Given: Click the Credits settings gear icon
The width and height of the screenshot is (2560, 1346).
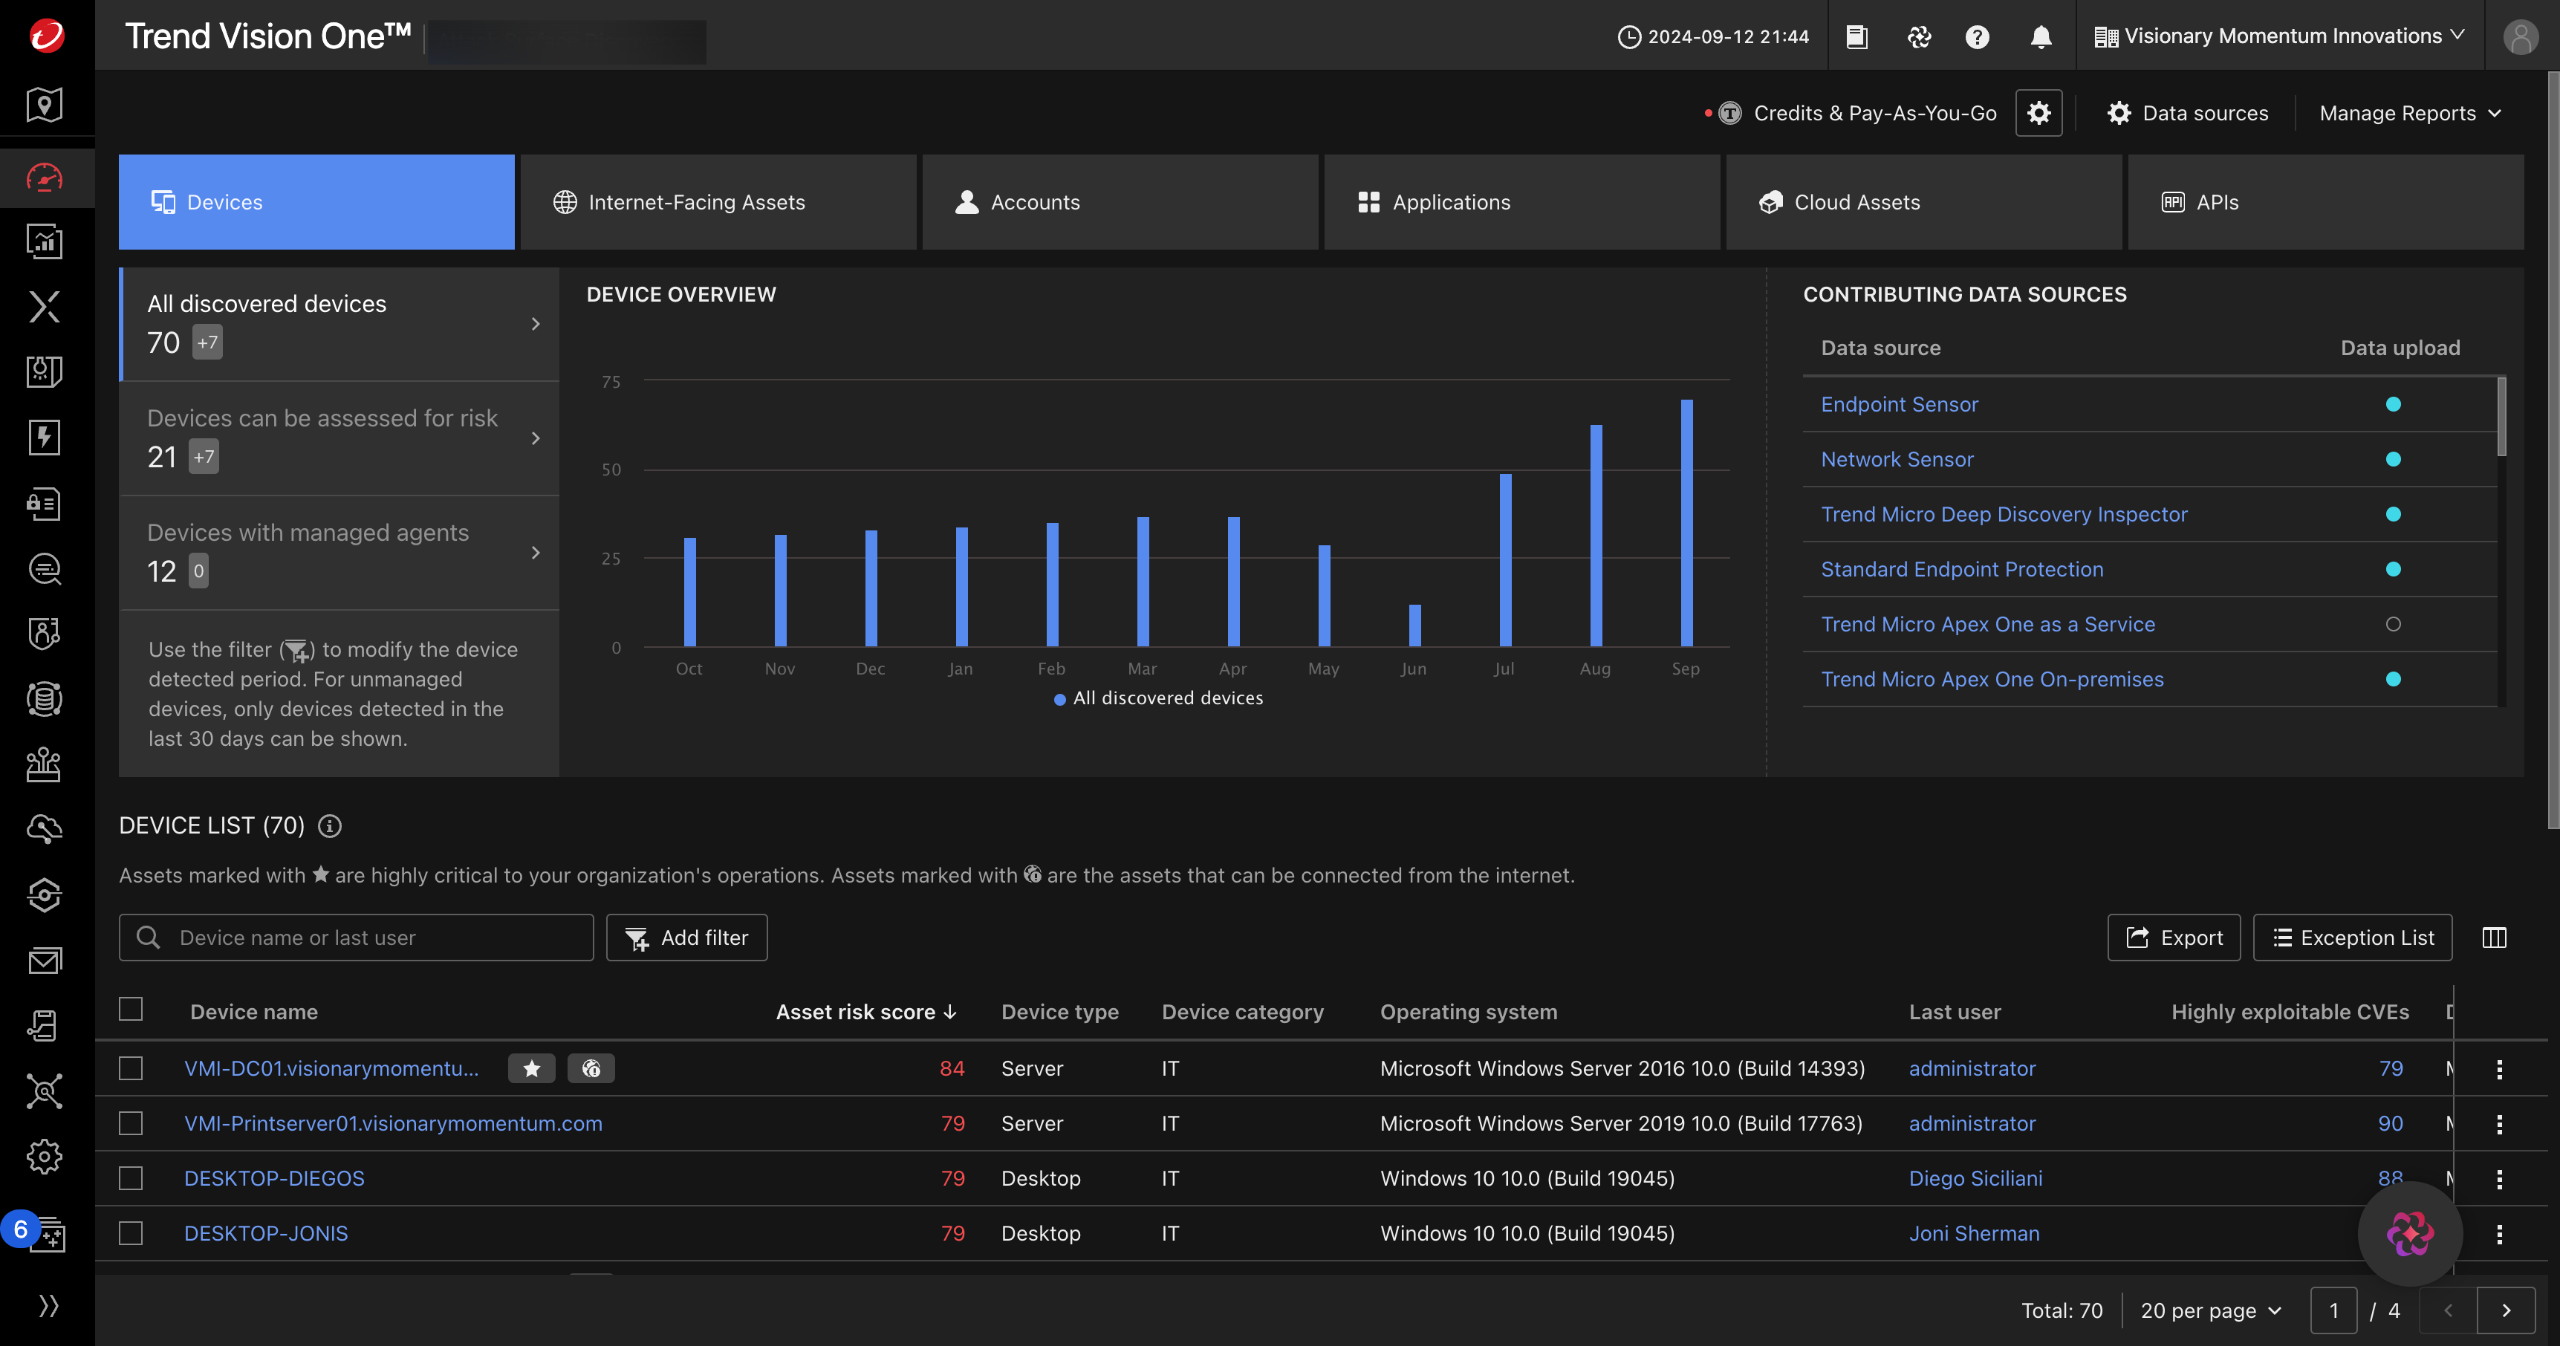Looking at the screenshot, I should pos(2038,113).
